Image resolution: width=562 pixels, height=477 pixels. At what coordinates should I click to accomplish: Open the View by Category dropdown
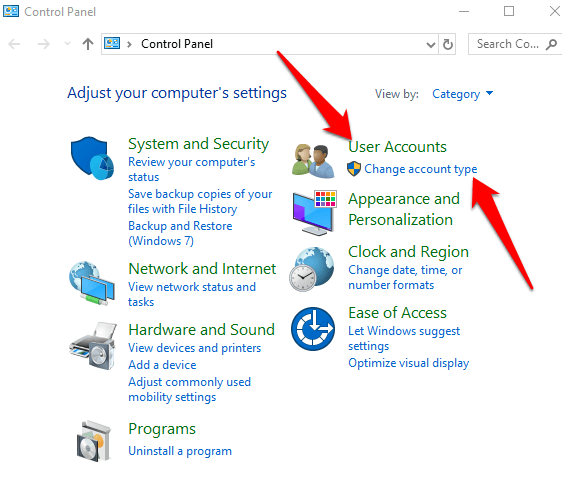point(462,94)
